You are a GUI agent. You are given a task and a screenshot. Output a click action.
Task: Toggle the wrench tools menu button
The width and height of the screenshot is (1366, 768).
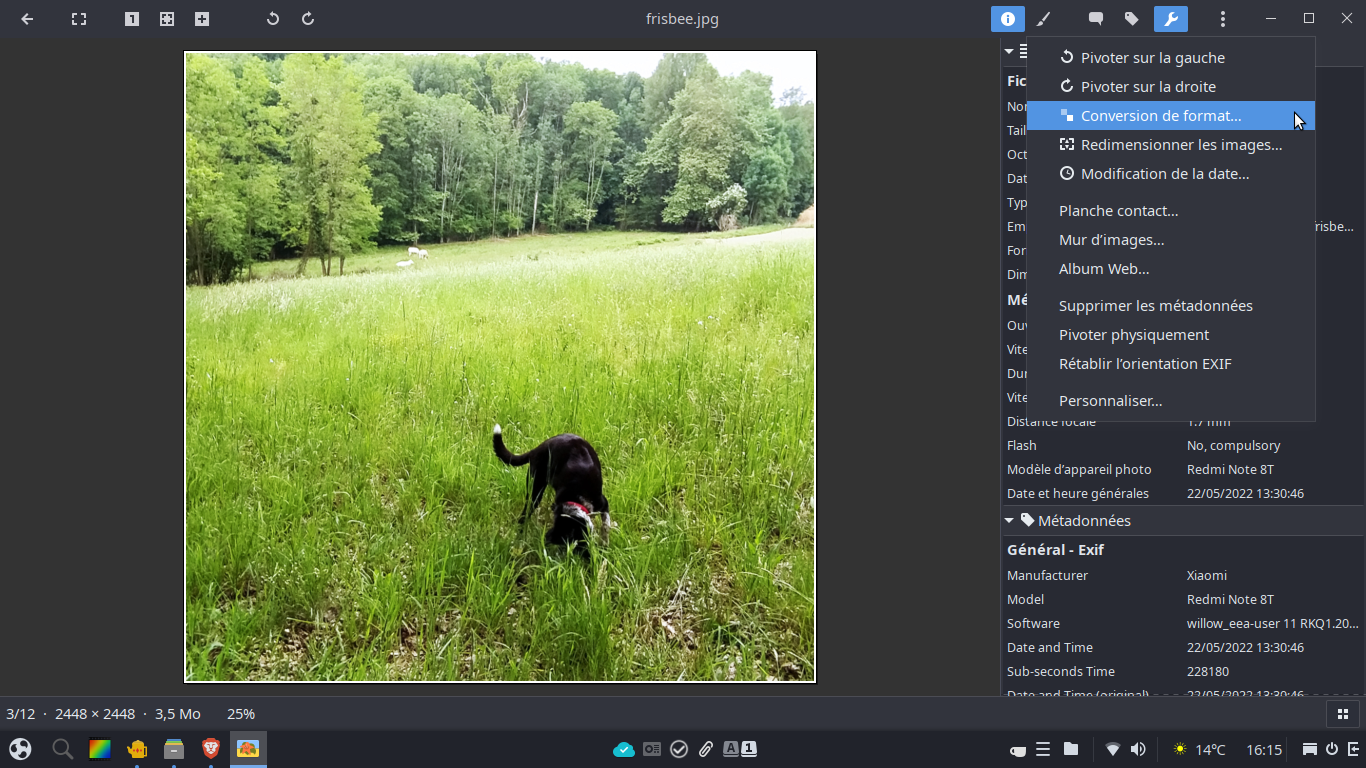1170,19
